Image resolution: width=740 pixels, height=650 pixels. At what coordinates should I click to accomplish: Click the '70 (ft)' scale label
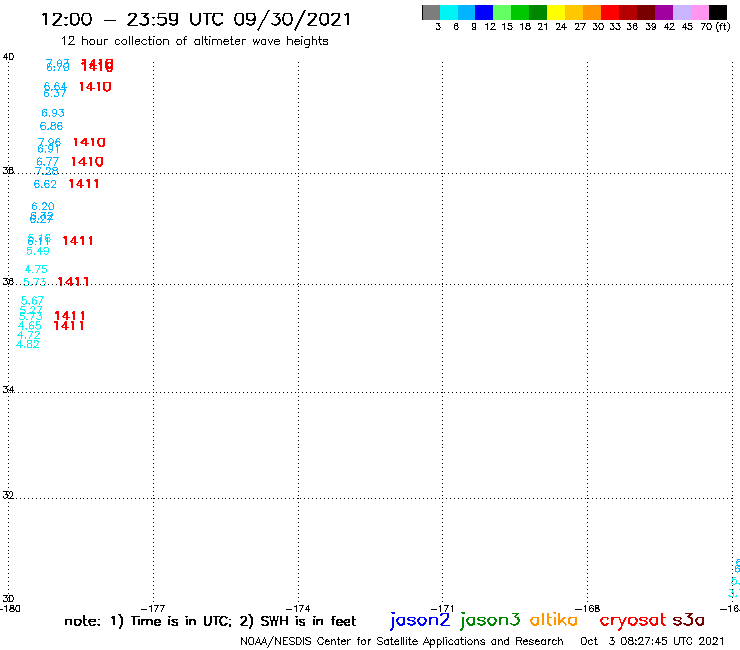click(x=715, y=27)
